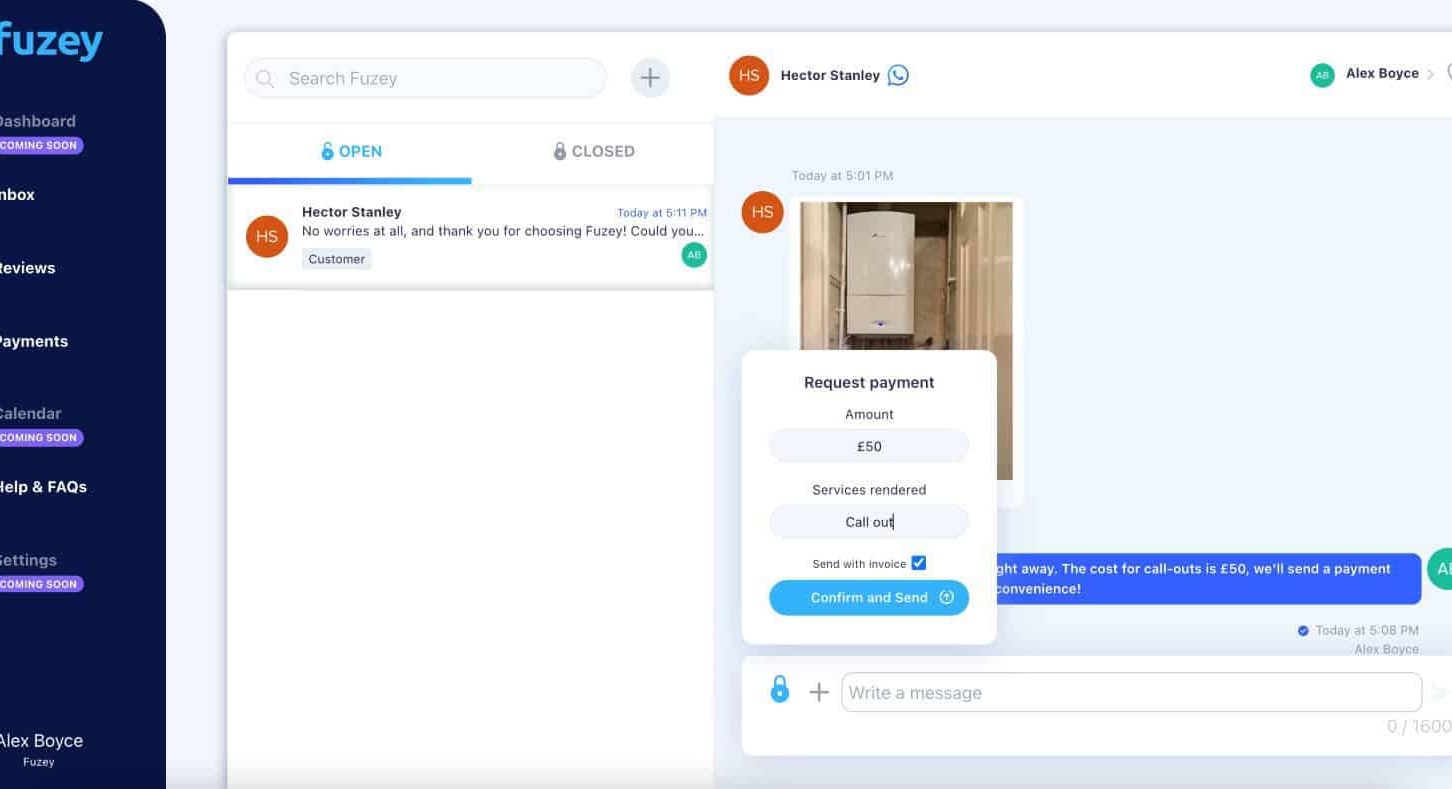The image size is (1452, 789).
Task: Click the green AB avatar in conversation list
Action: click(x=693, y=255)
